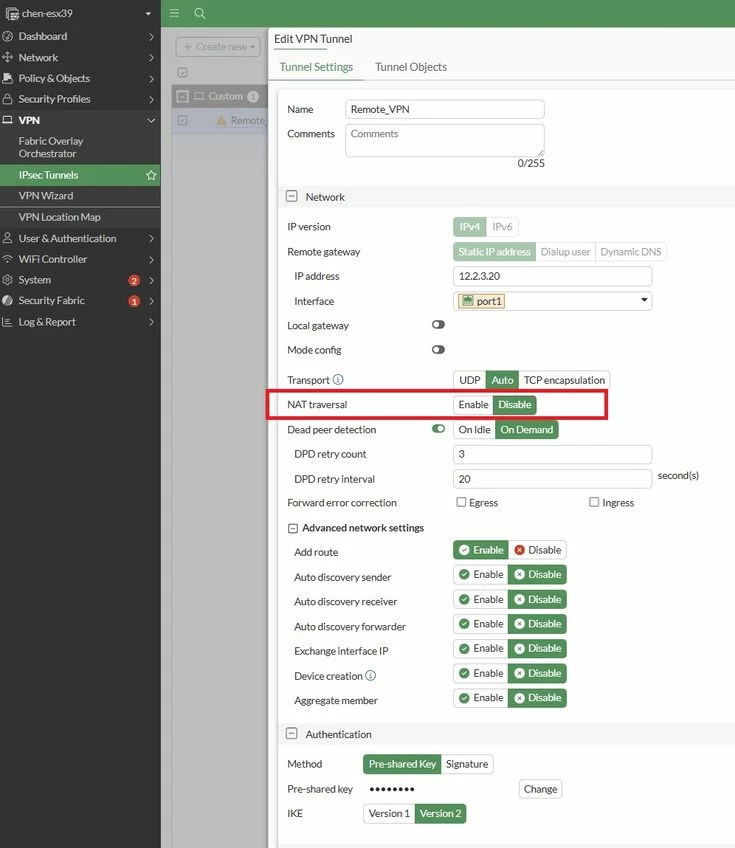
Task: Select Dynamic DNS remote gateway
Action: tap(631, 251)
